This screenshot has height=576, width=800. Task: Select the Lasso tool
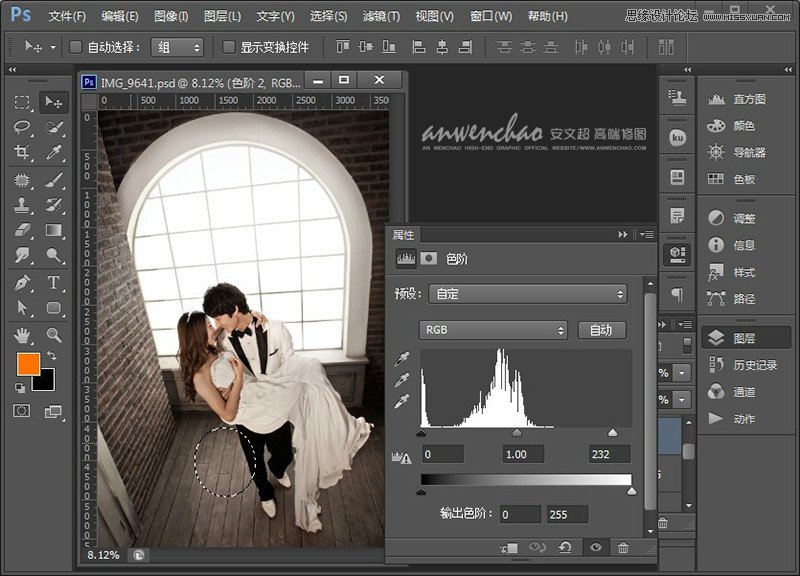pos(22,125)
